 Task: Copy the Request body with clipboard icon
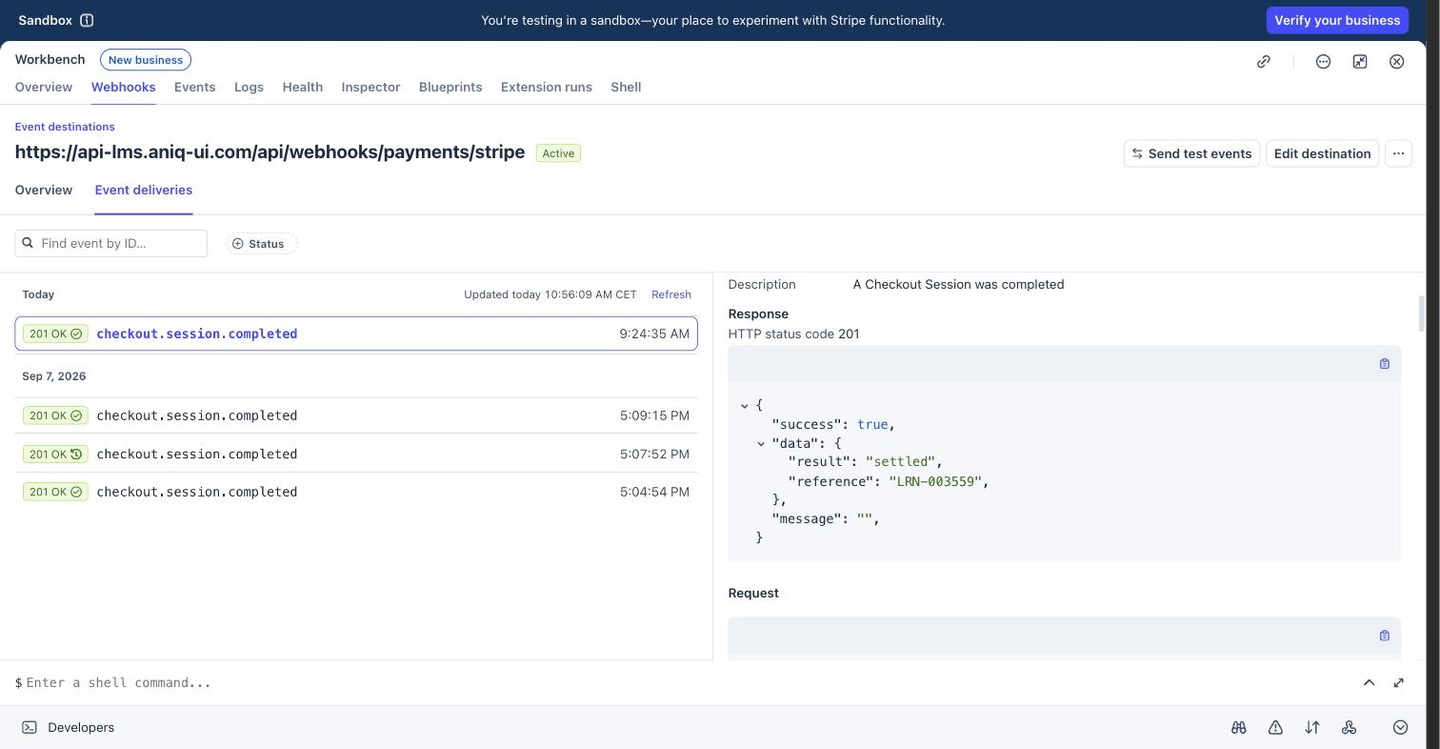tap(1384, 635)
